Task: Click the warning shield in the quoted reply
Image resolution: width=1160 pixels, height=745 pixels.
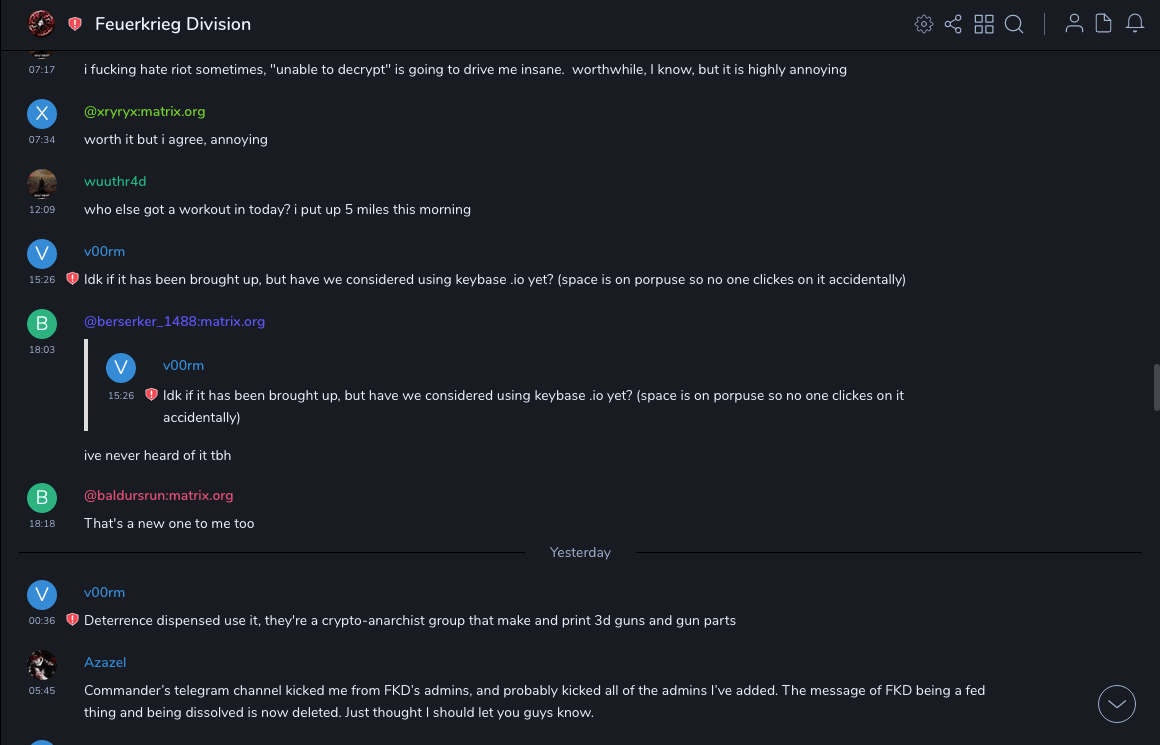Action: coord(151,395)
